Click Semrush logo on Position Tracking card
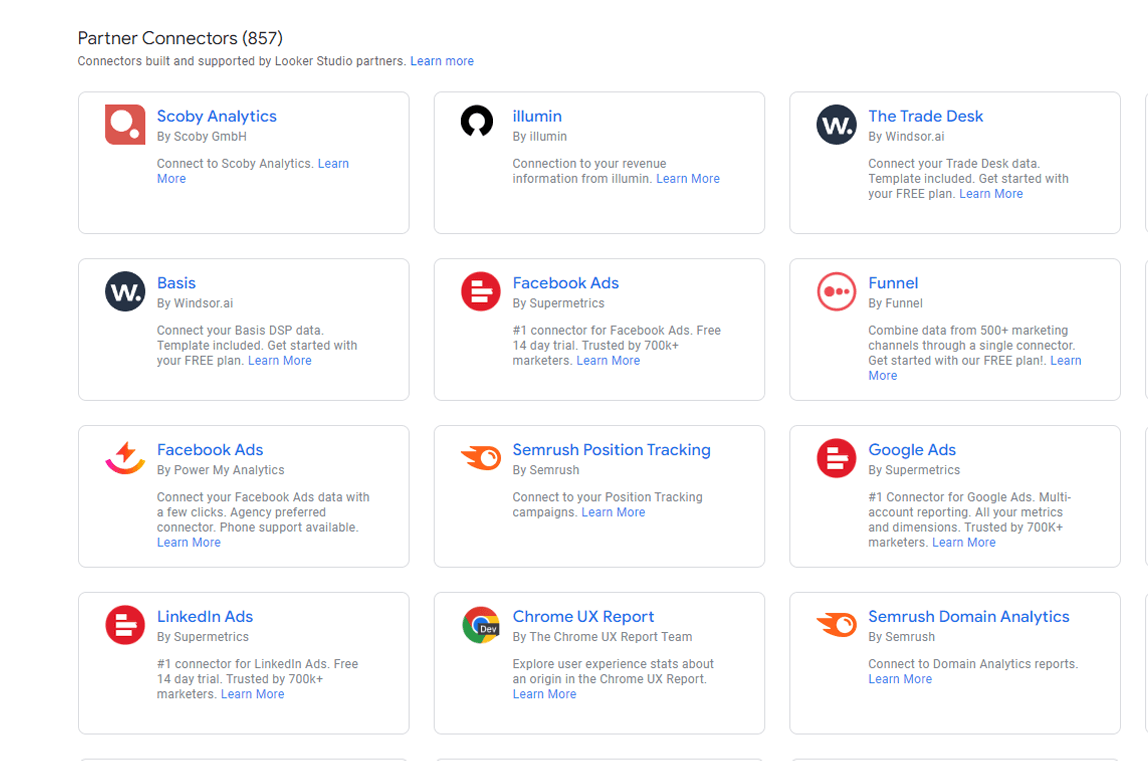 481,458
